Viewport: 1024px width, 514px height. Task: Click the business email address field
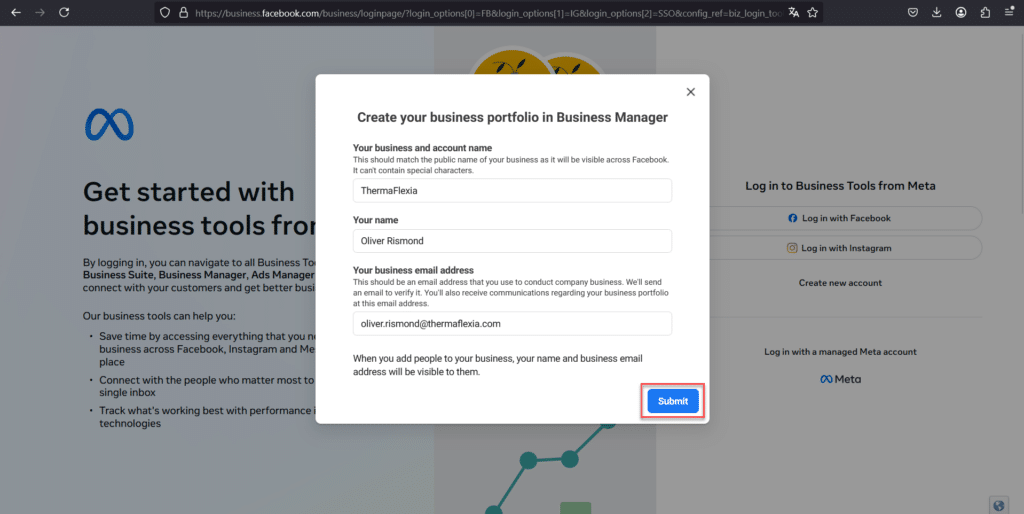pos(512,323)
